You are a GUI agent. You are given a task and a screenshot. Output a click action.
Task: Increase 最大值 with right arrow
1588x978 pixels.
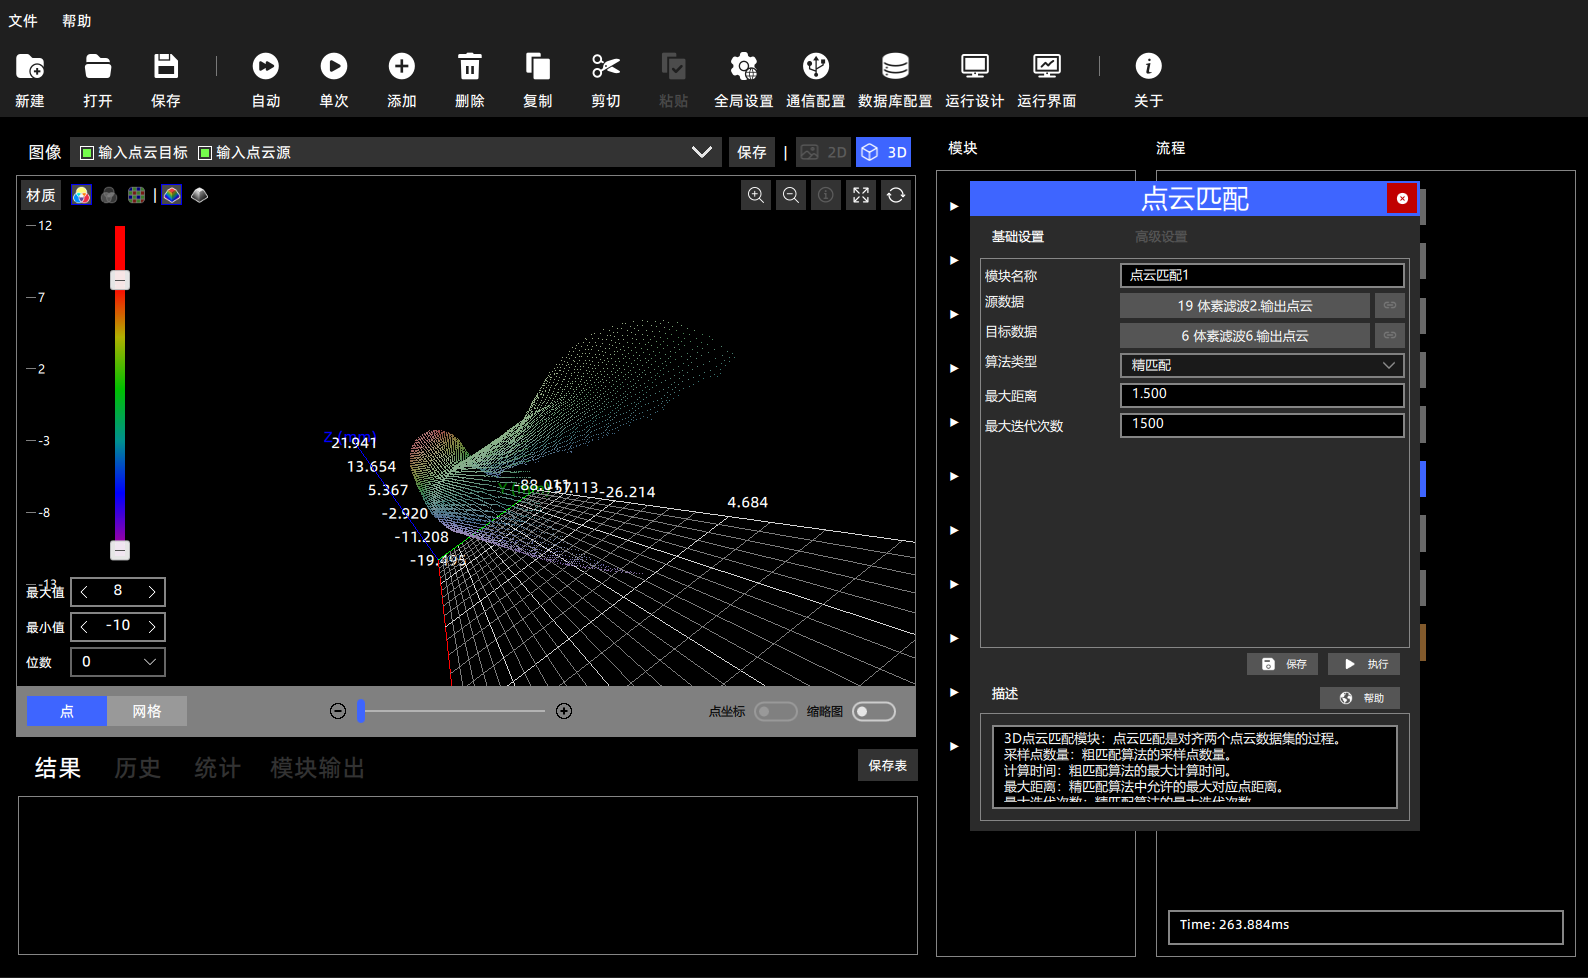point(152,592)
